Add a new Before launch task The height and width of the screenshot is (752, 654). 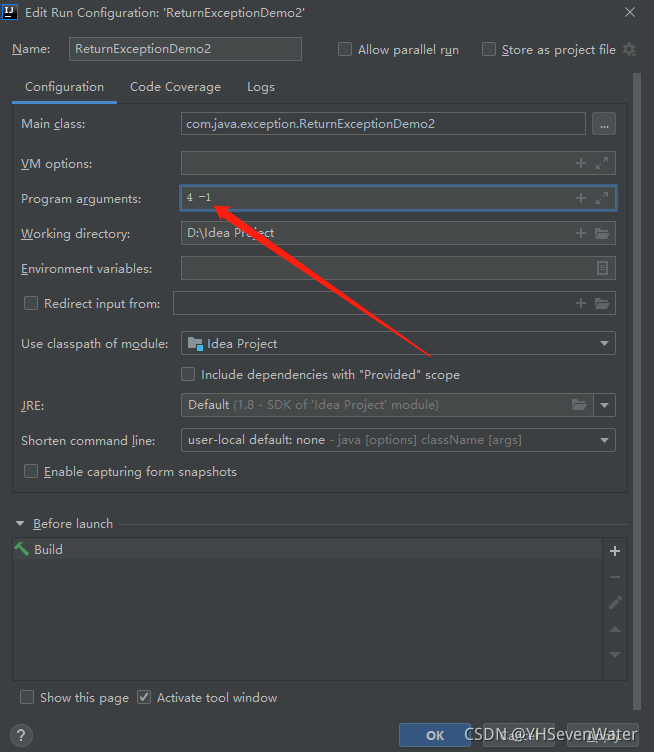click(615, 551)
